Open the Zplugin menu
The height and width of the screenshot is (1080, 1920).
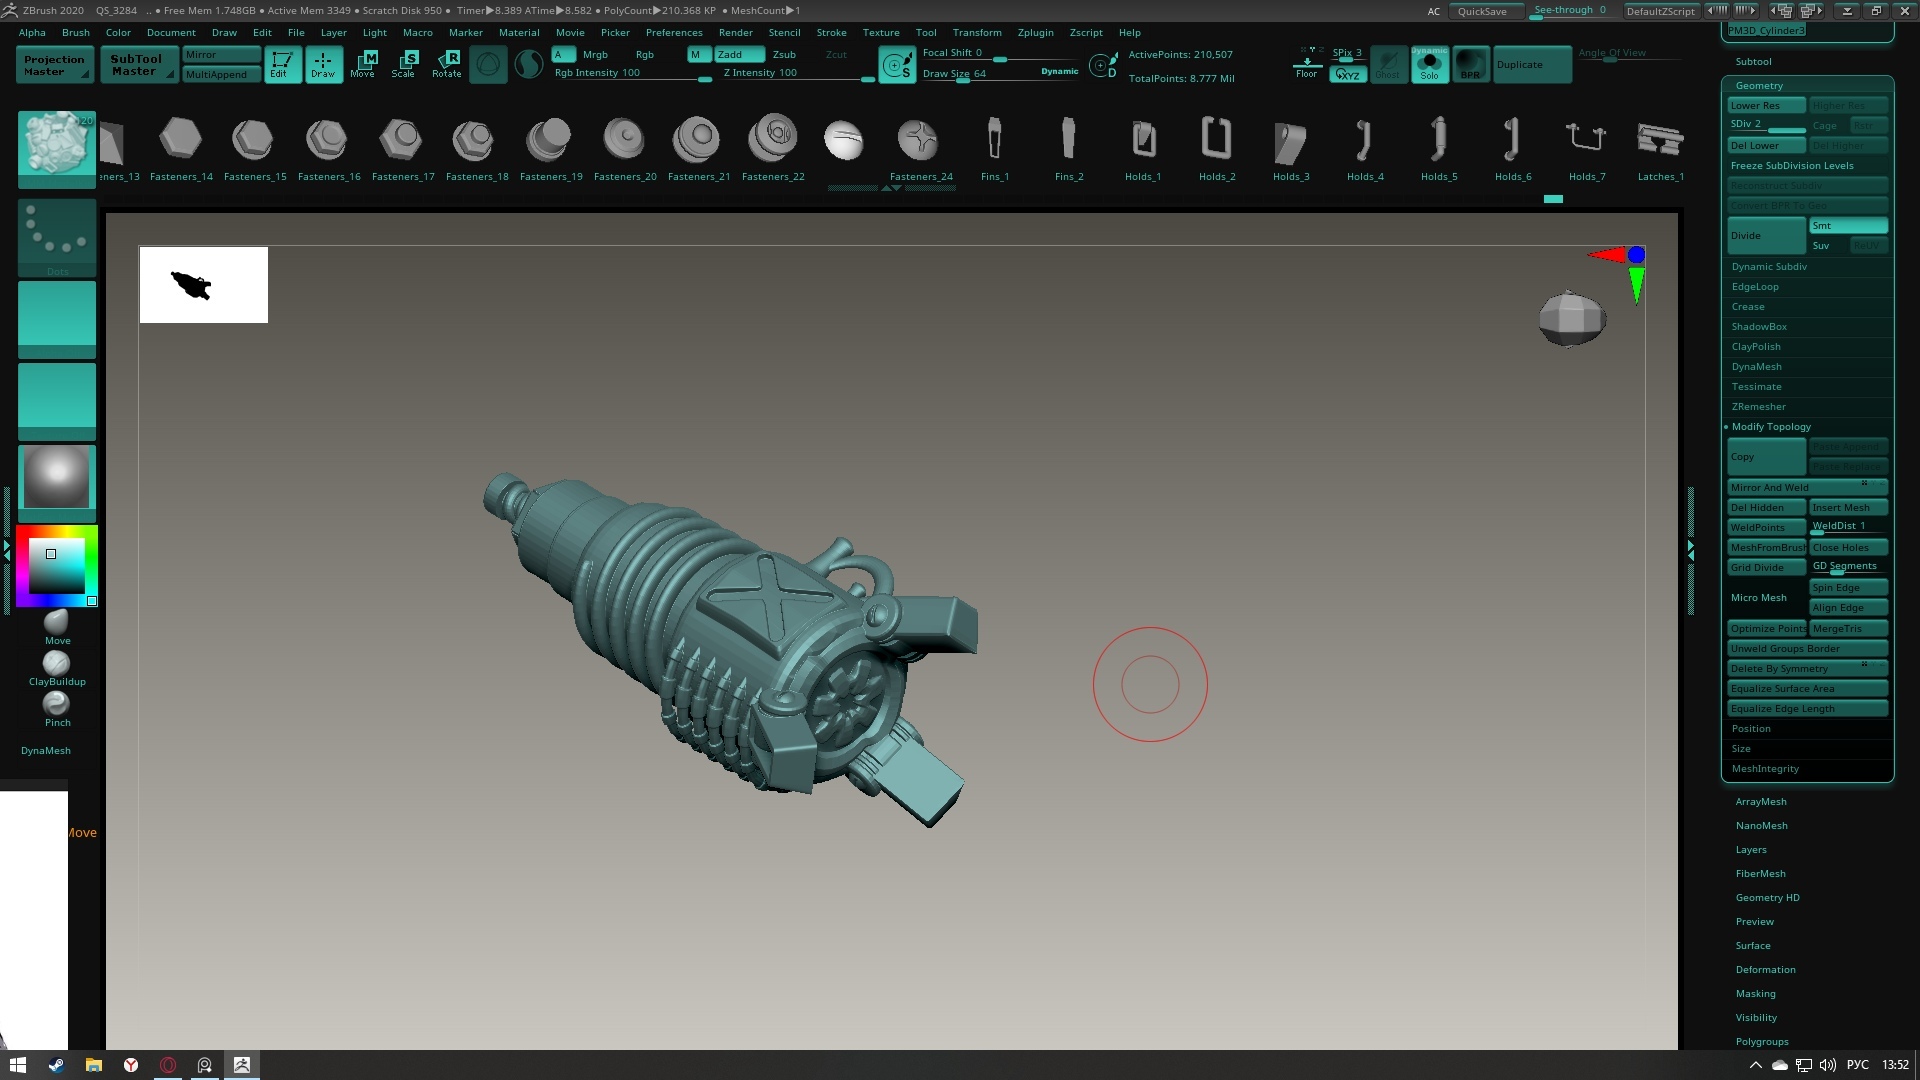(1035, 33)
